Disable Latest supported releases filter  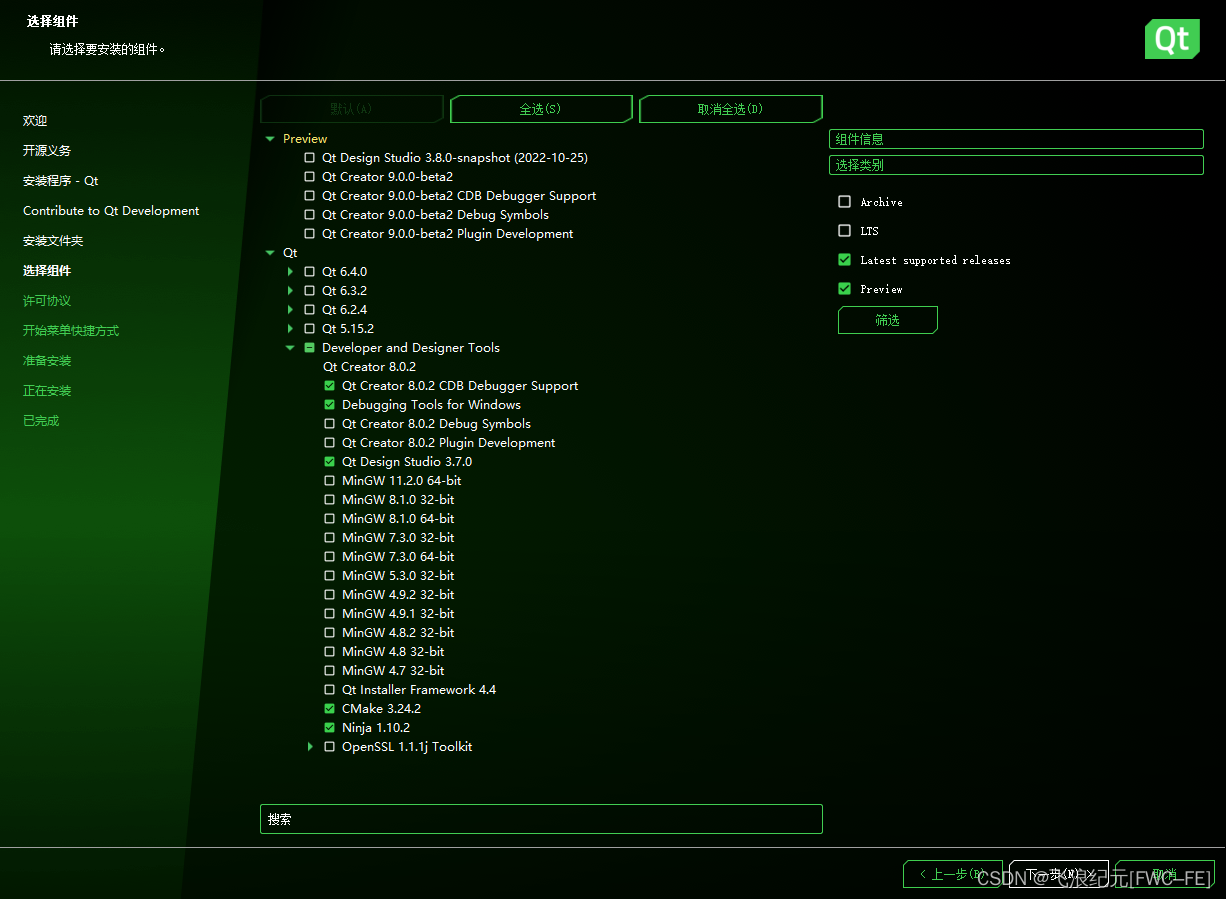point(844,260)
